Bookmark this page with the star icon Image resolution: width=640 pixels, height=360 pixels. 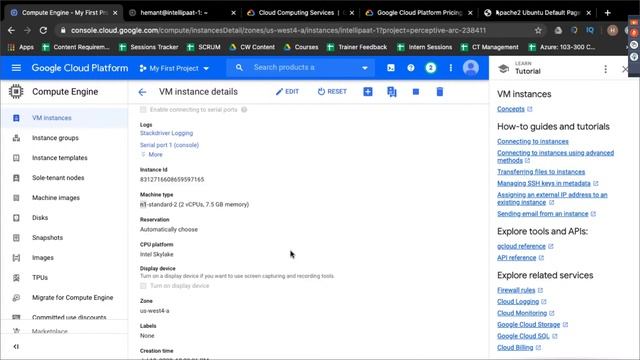538,30
